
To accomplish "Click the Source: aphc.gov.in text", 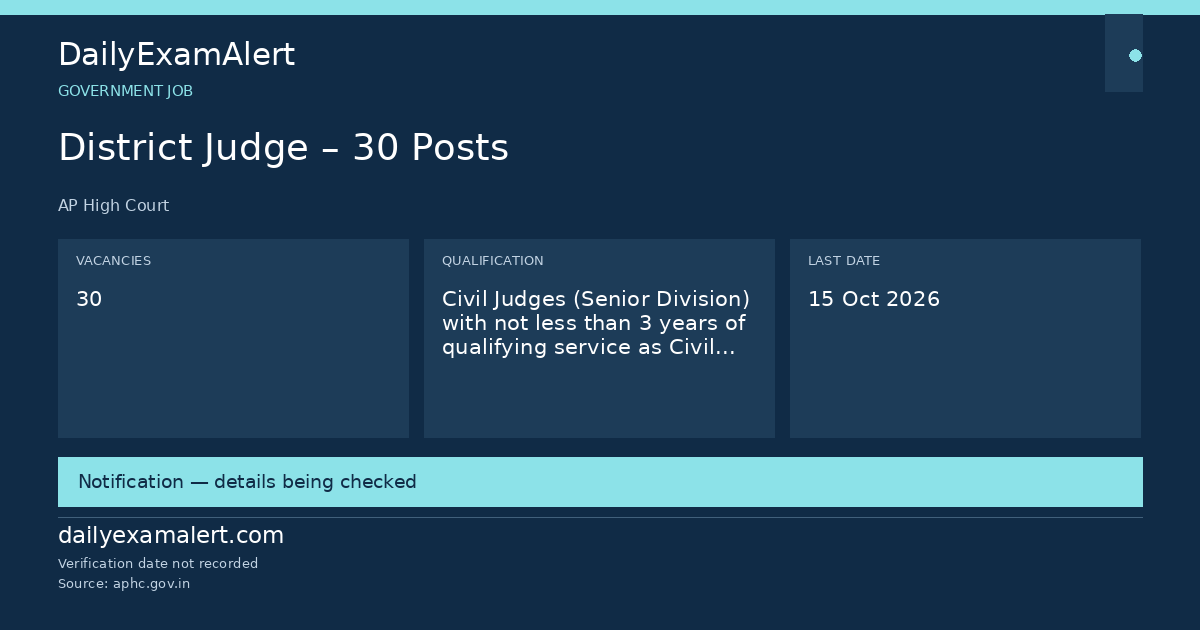I will 124,584.
